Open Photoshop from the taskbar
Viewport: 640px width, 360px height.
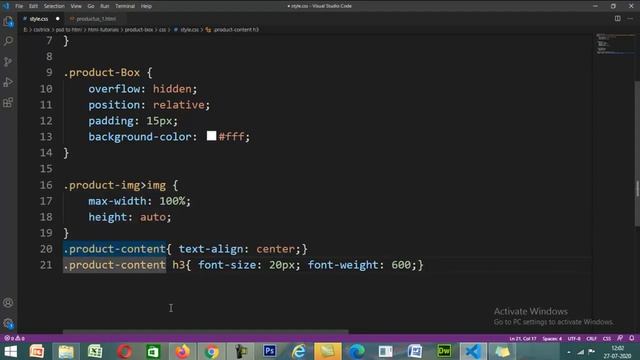click(x=269, y=351)
